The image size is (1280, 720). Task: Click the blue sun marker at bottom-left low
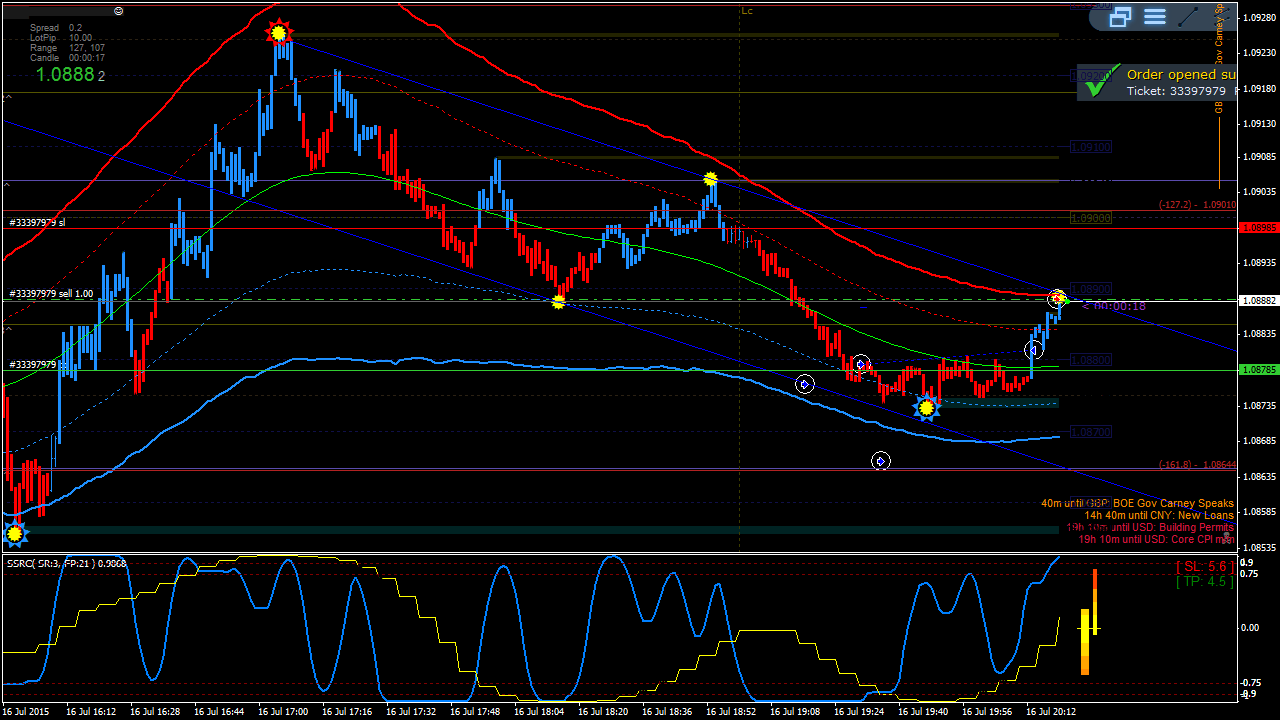pos(14,534)
